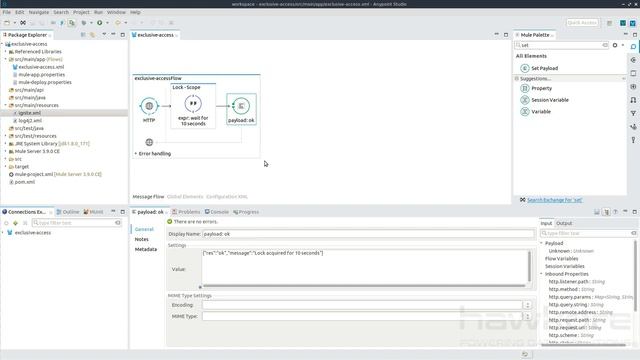Screen dimensions: 640x360
Task: Click the Variable palette icon in Suggestions
Action: pyautogui.click(x=525, y=111)
